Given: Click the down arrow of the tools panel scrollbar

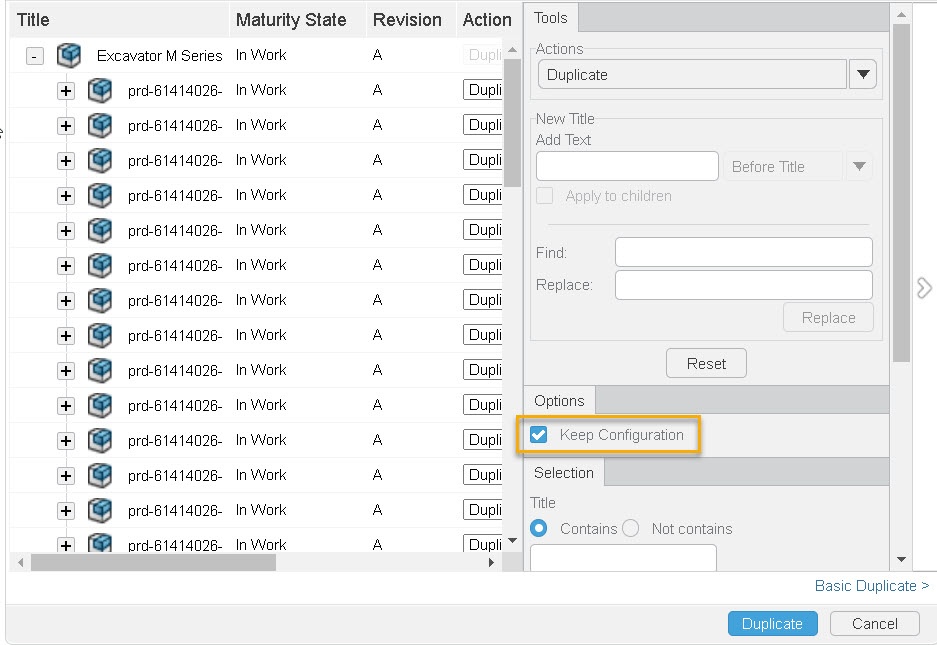Looking at the screenshot, I should tap(901, 560).
